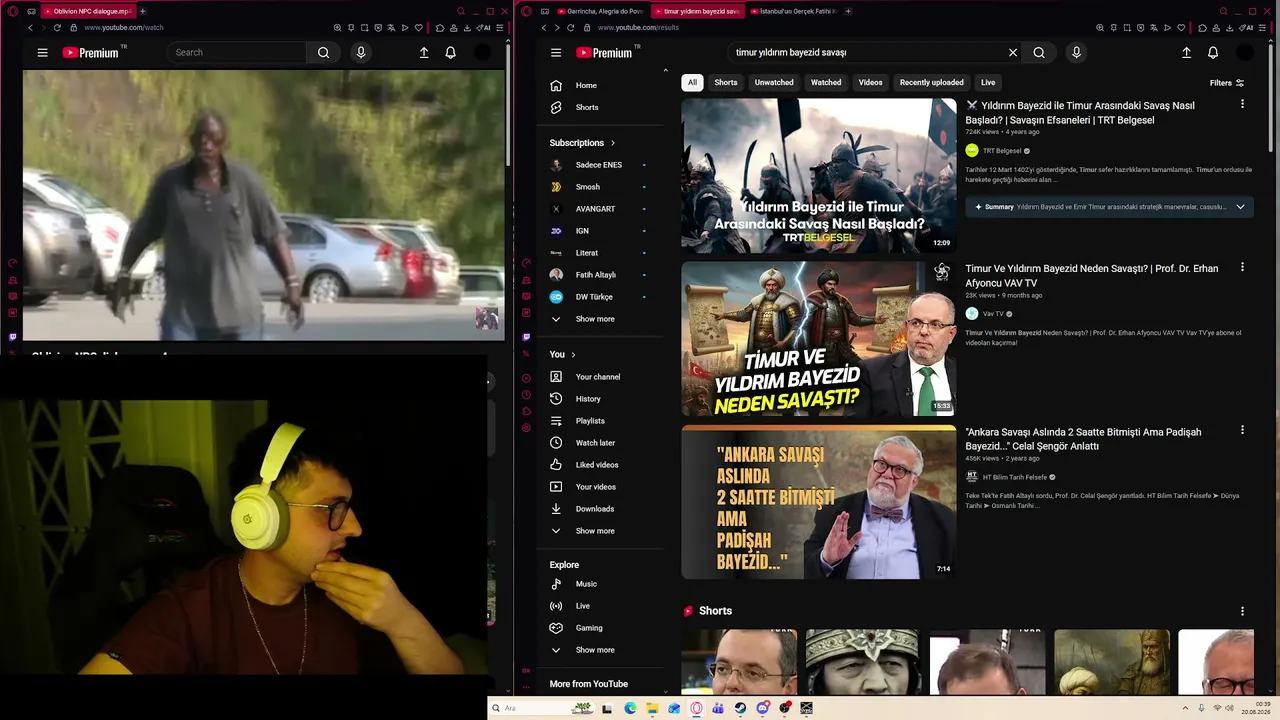Viewport: 1280px width, 720px height.
Task: Select the Unwatched filter chip
Action: click(774, 82)
